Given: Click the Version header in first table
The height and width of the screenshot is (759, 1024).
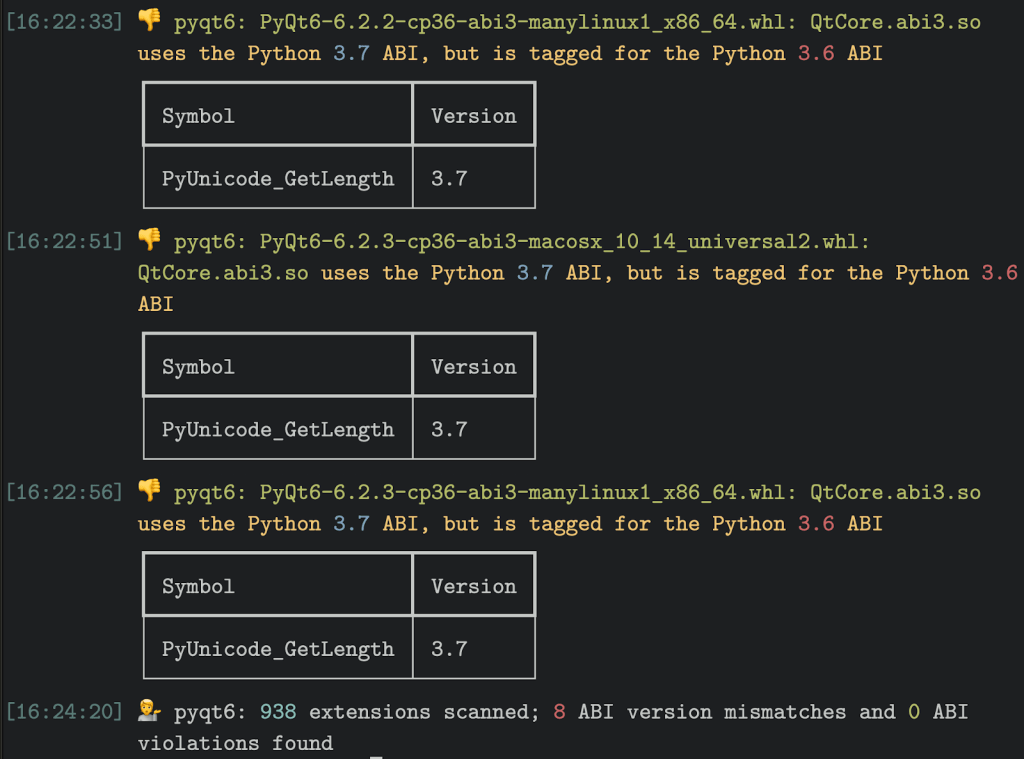Looking at the screenshot, I should coord(473,116).
